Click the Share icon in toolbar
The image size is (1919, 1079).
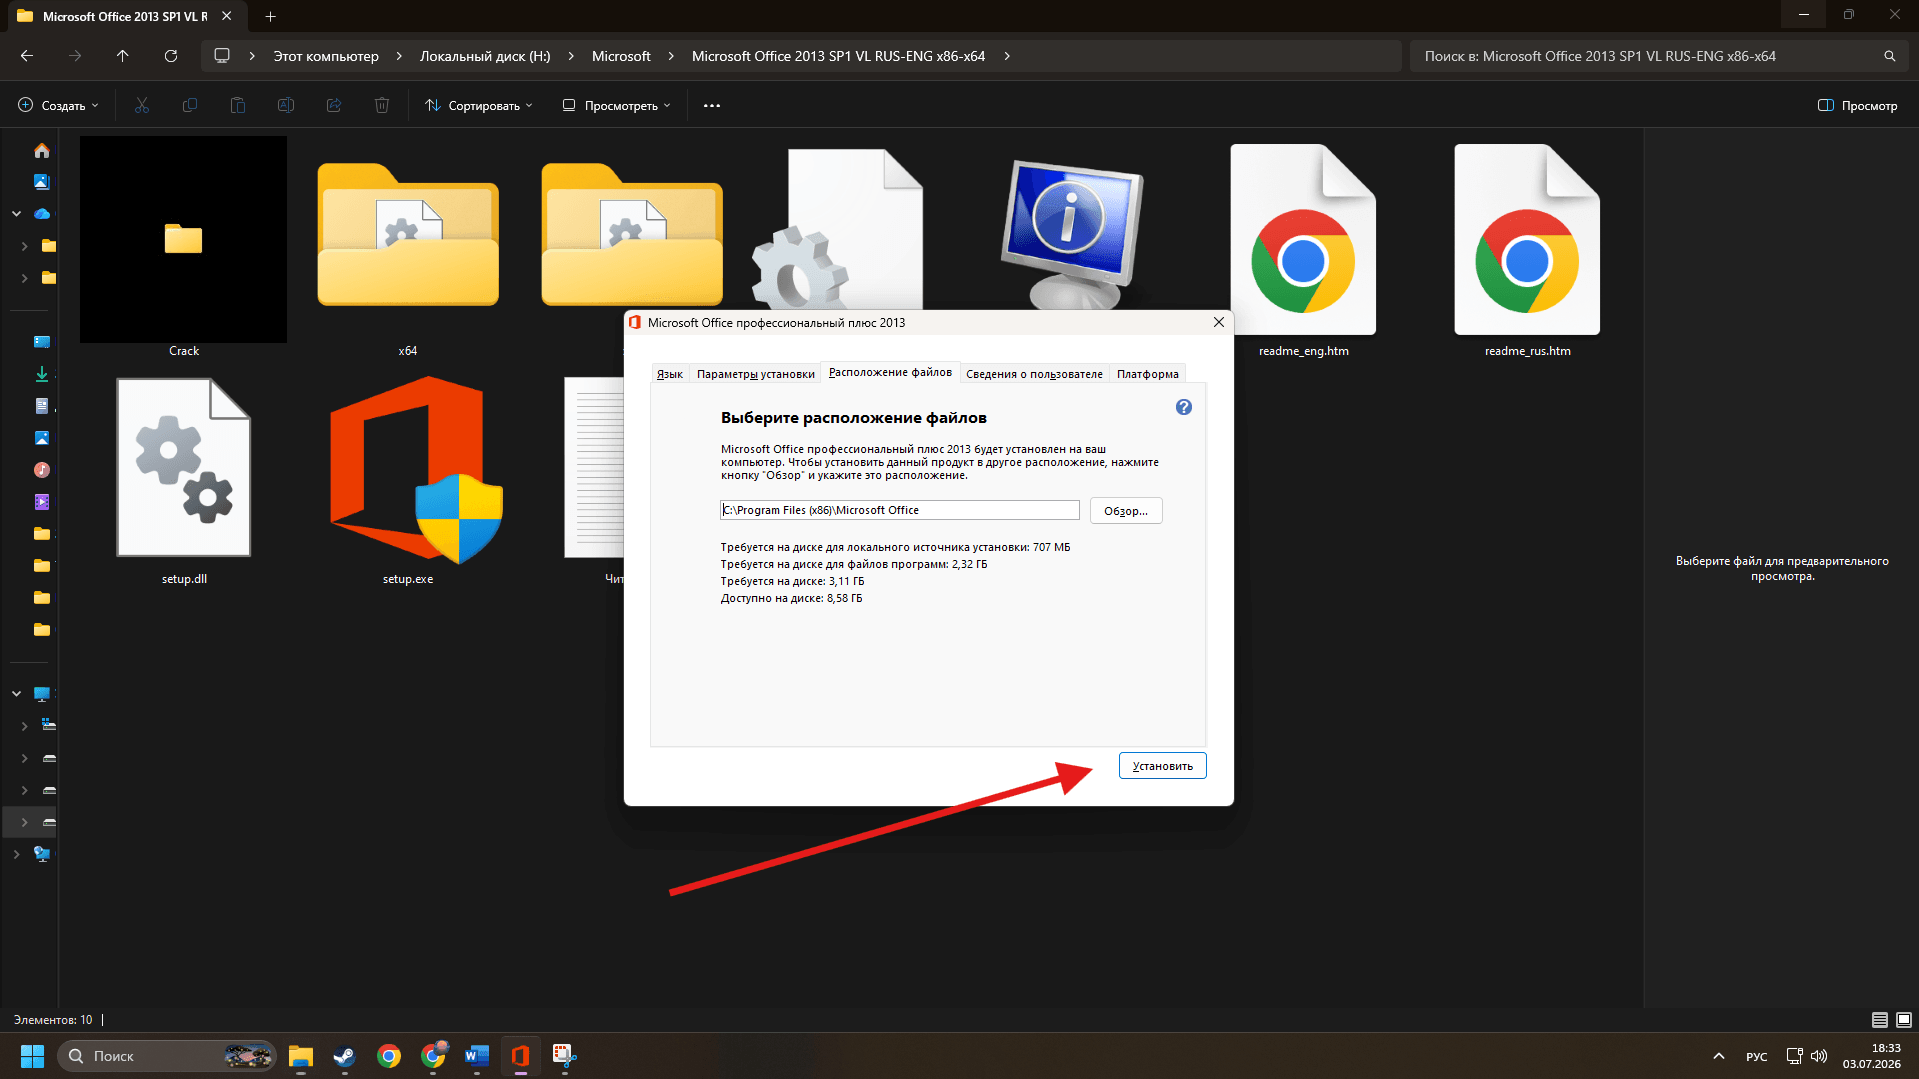[334, 105]
